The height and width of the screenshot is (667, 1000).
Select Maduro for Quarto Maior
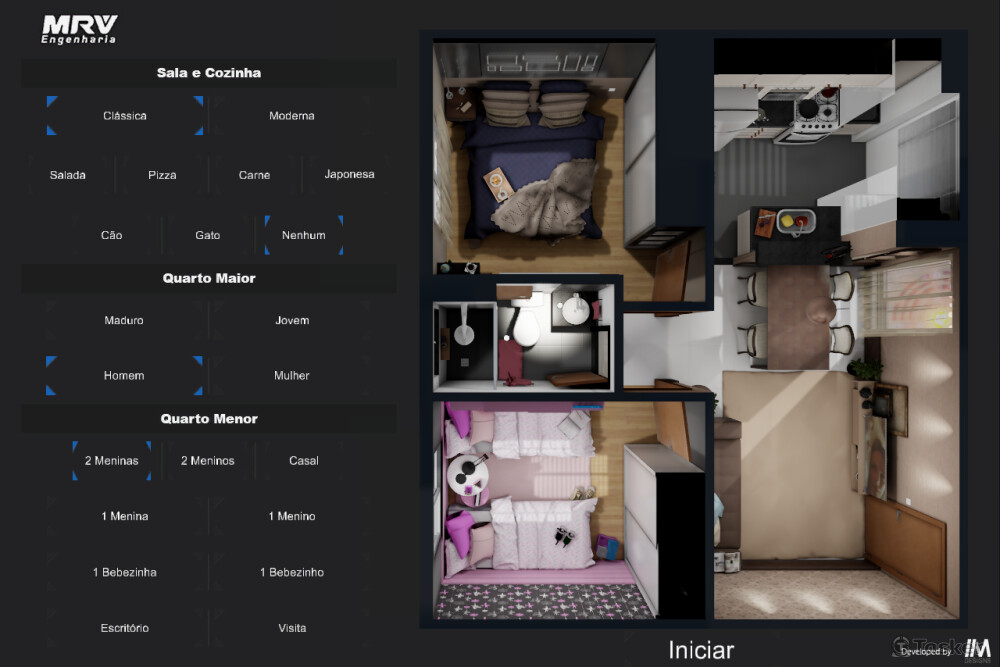point(124,321)
